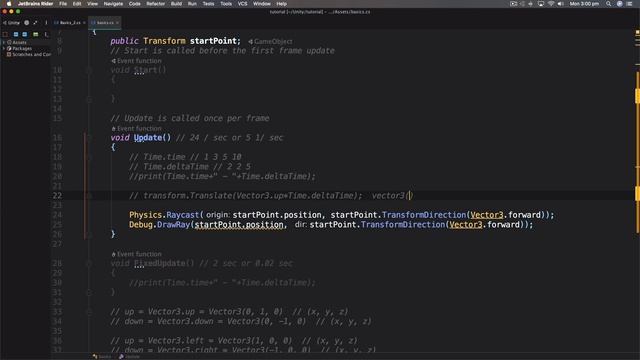Collapse the FixedUpdate() method fold marker

(89, 264)
